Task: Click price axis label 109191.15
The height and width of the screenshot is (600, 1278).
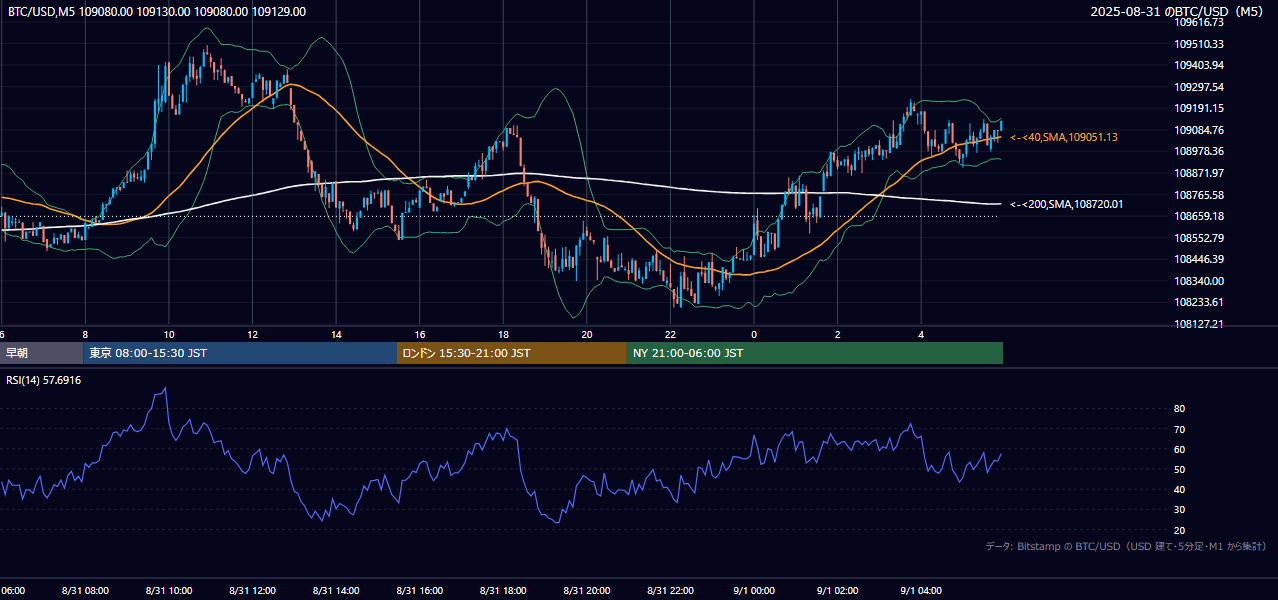Action: 1200,108
